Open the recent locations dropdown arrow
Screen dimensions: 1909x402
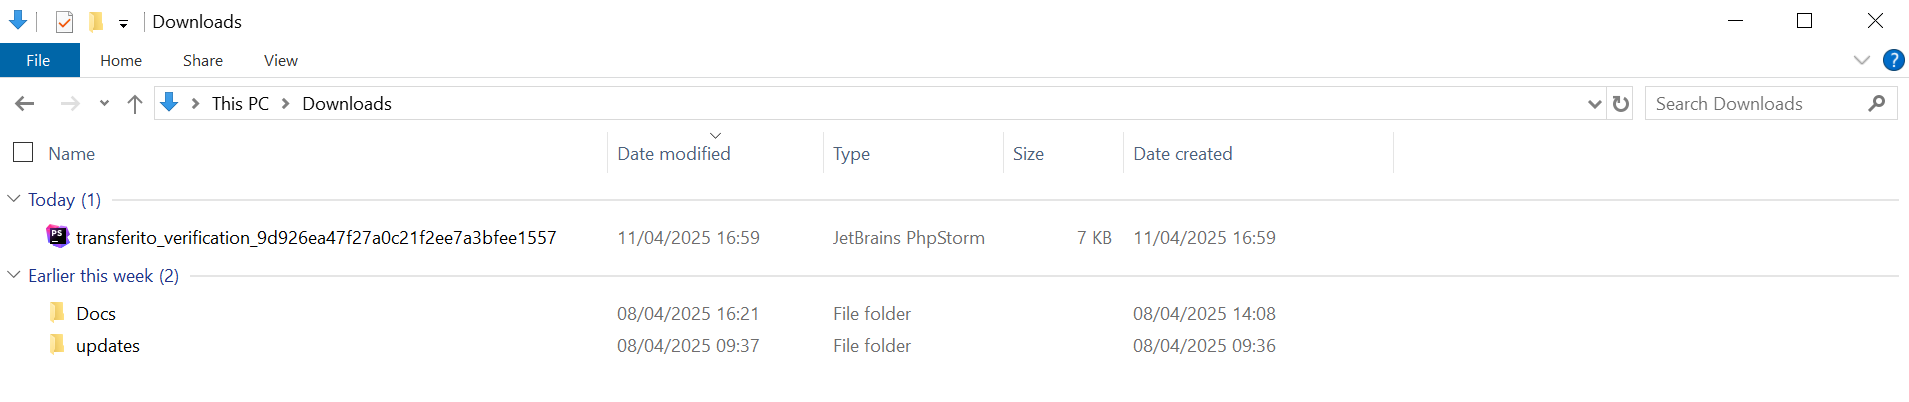click(104, 103)
